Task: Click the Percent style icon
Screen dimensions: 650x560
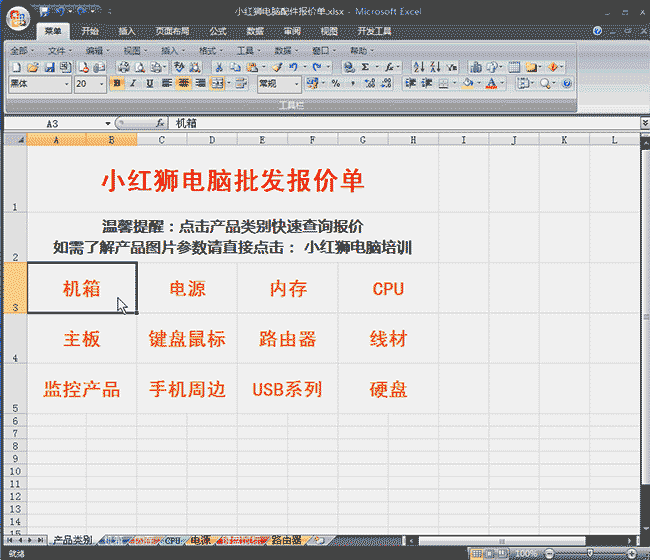Action: [336, 84]
